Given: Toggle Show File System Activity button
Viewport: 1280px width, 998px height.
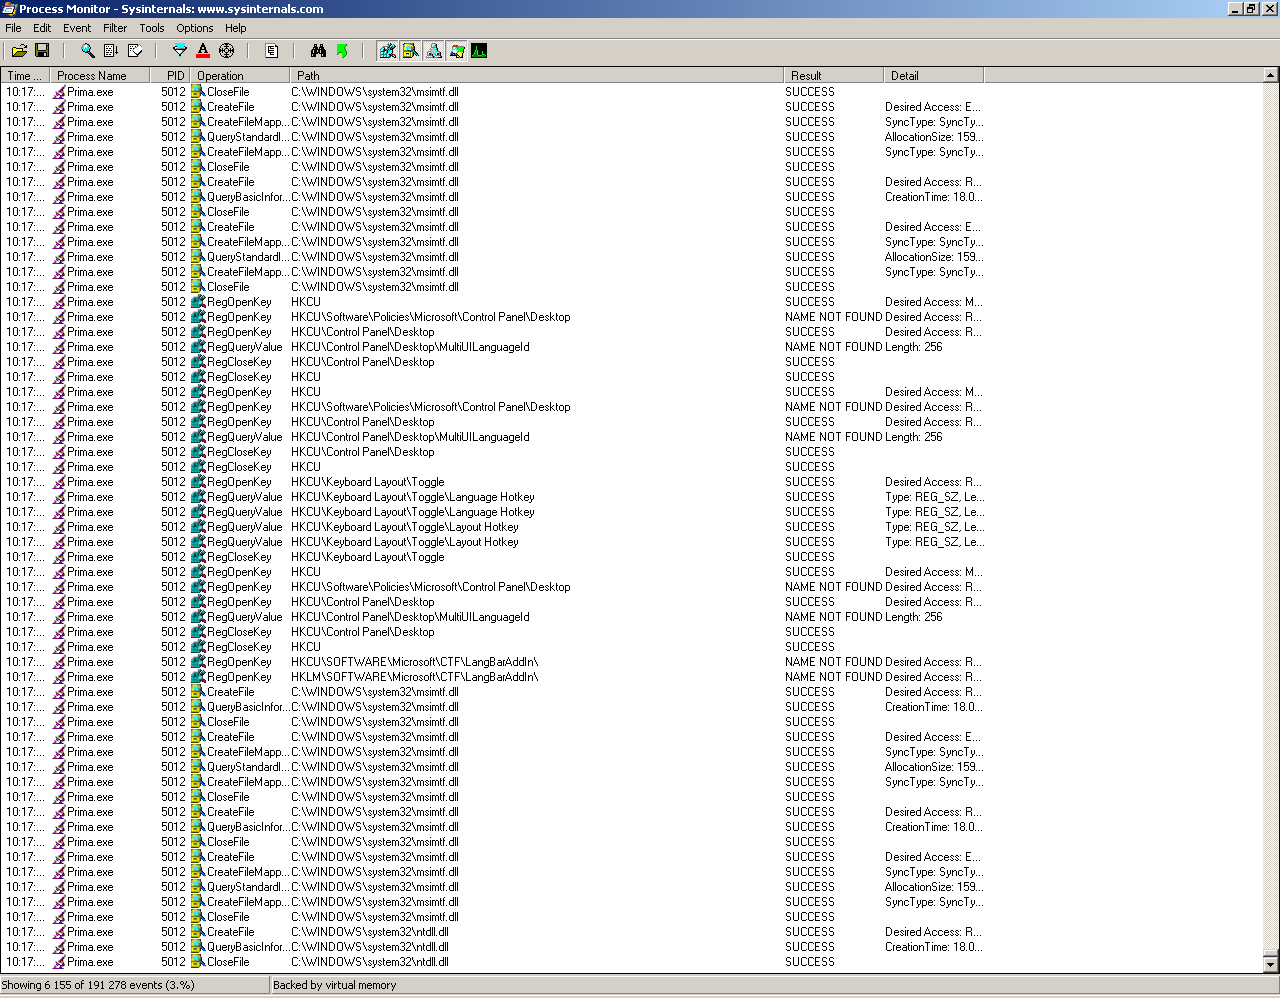Looking at the screenshot, I should pos(410,51).
